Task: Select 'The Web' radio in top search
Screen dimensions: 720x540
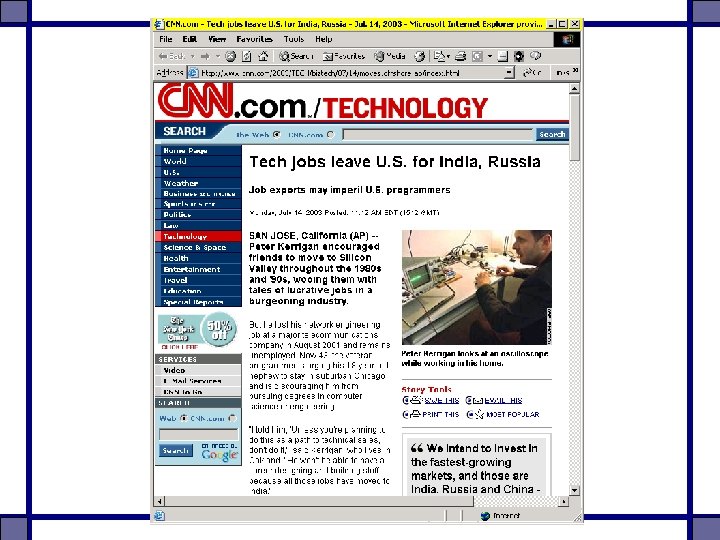Action: [276, 135]
